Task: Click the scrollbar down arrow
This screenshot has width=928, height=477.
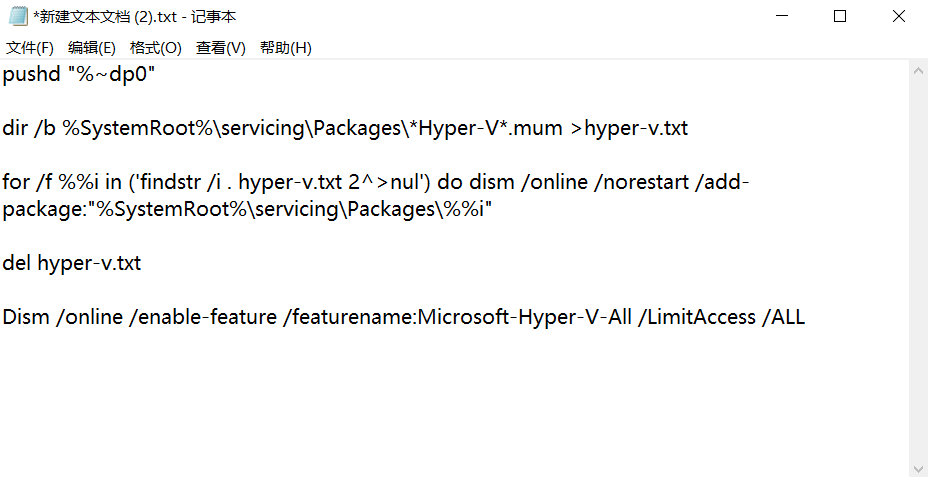Action: pyautogui.click(x=918, y=467)
